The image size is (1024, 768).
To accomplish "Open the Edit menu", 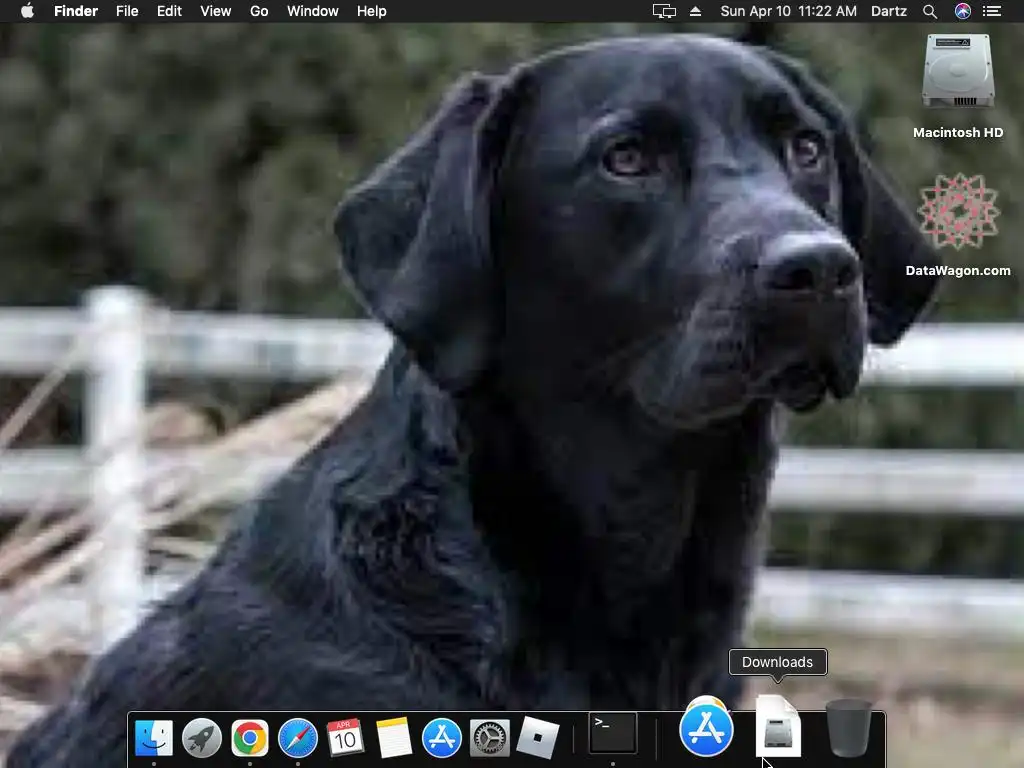I will pos(169,11).
